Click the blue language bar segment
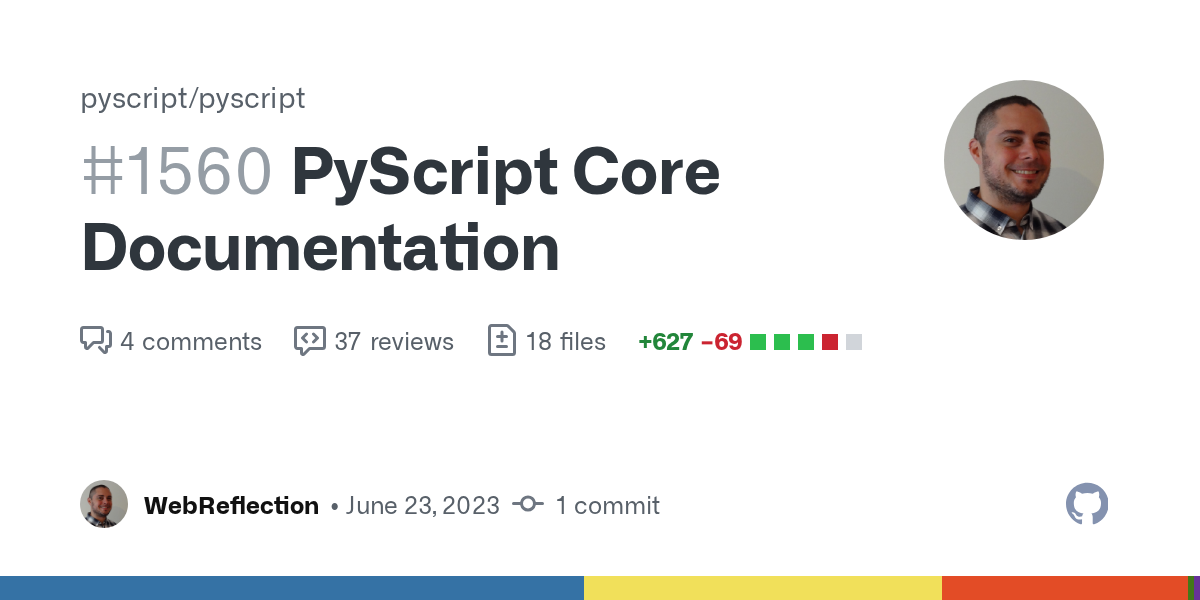 point(291,588)
